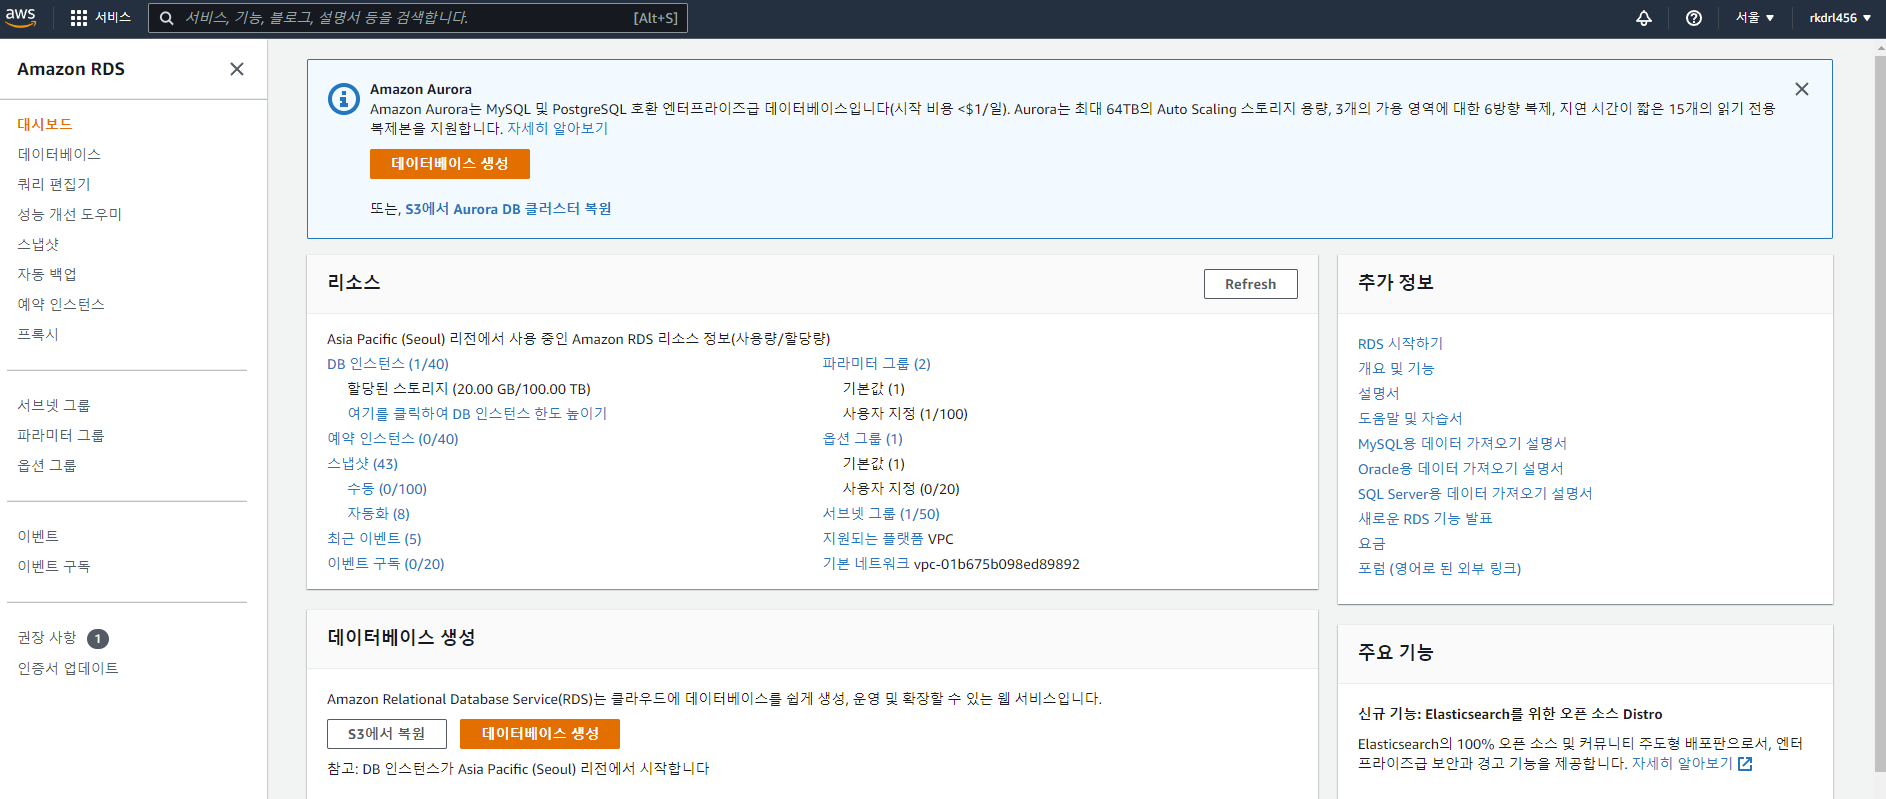1886x799 pixels.
Task: Open Manual (0/100) snapshots link
Action: tap(387, 489)
